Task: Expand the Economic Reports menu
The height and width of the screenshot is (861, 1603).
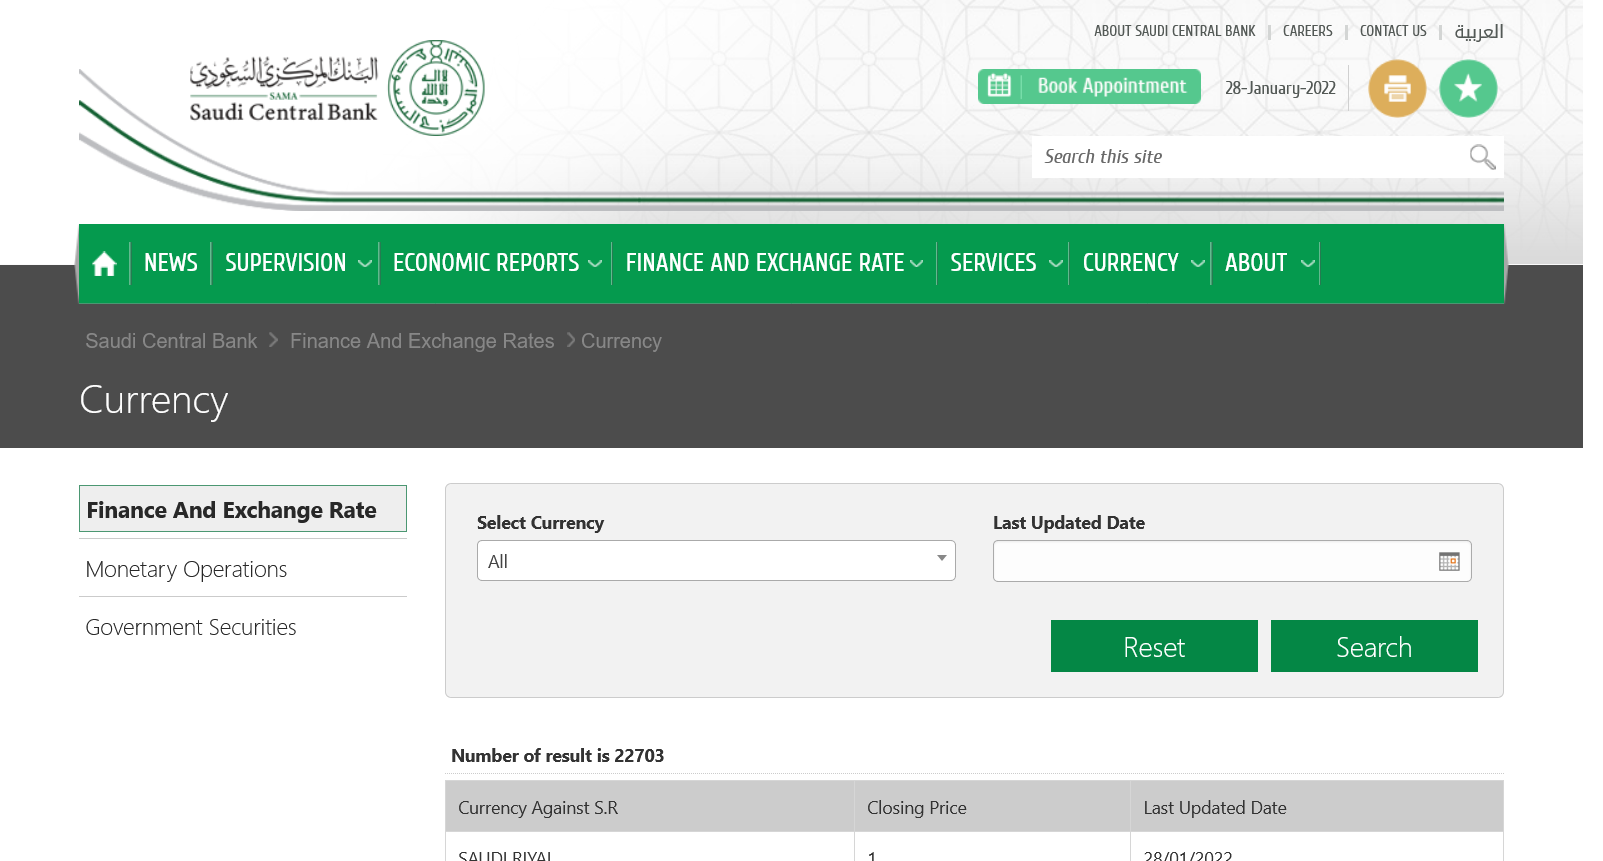Action: click(496, 264)
